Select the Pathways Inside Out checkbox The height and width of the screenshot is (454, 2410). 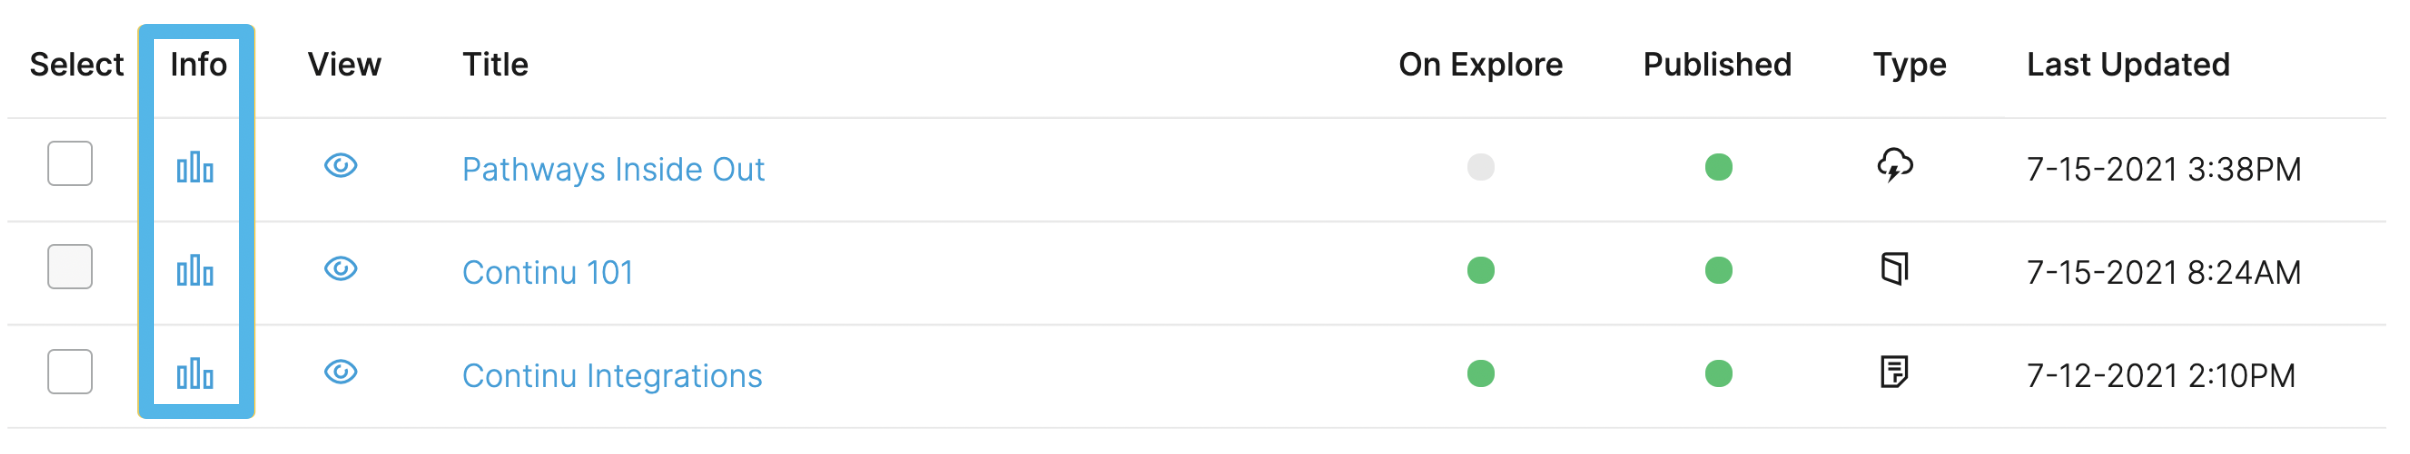tap(70, 163)
